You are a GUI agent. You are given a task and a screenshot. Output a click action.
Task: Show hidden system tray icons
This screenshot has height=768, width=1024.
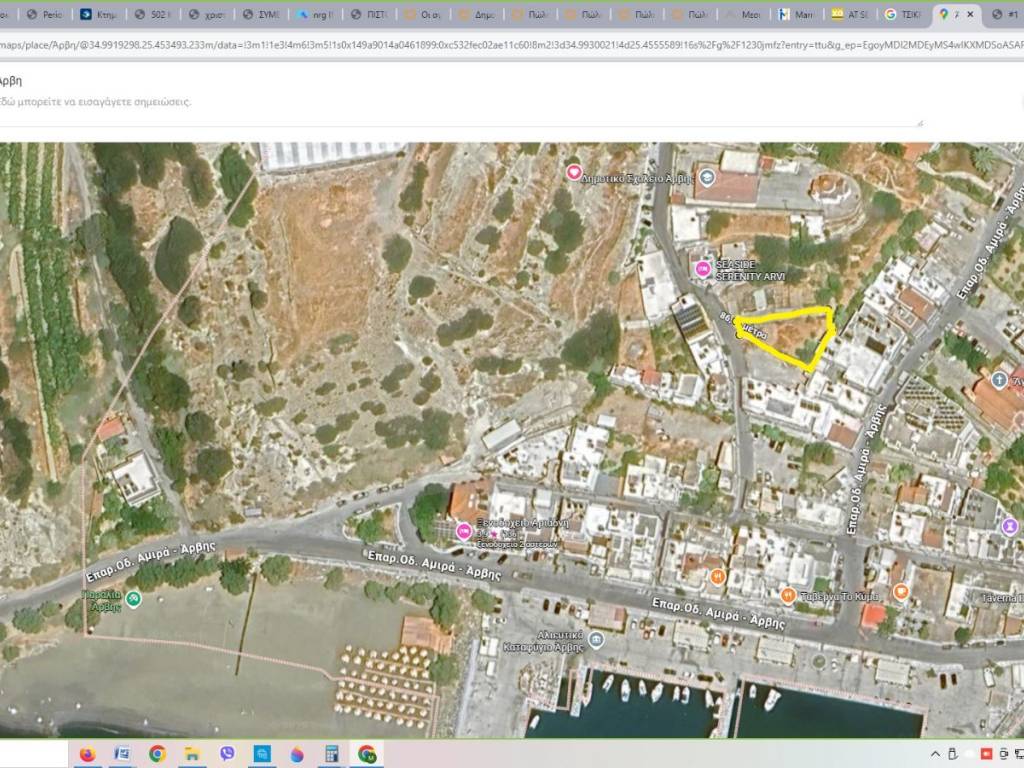coord(935,753)
